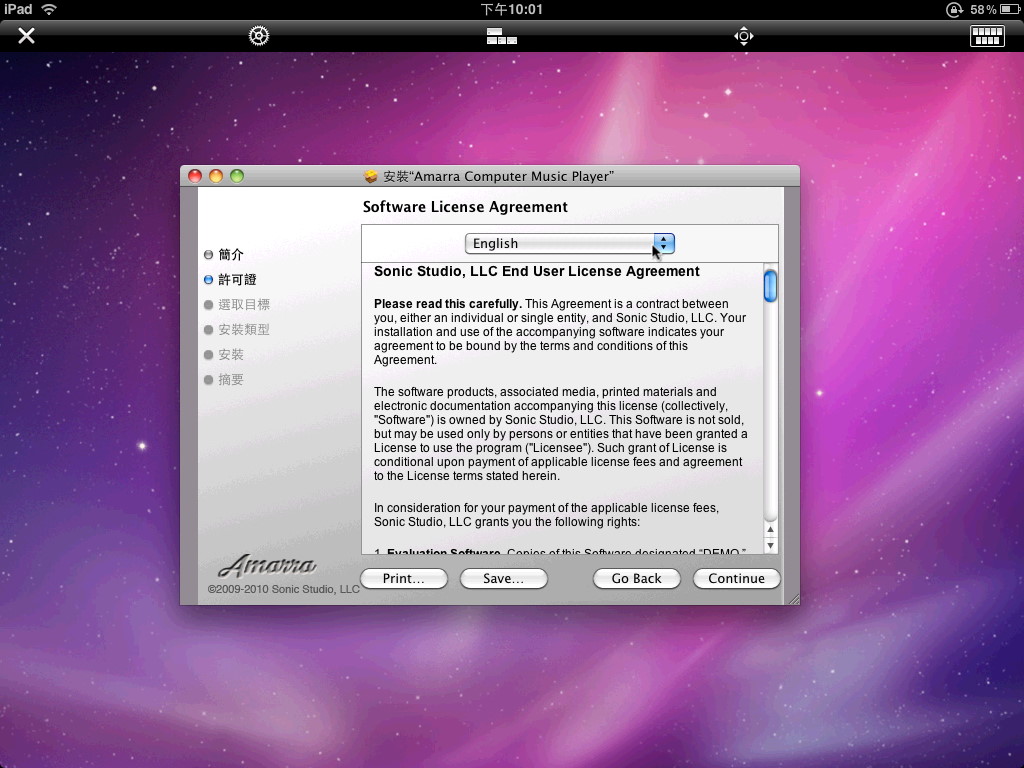1024x768 pixels.
Task: Select the 簡介 step in sidebar
Action: tap(224, 255)
